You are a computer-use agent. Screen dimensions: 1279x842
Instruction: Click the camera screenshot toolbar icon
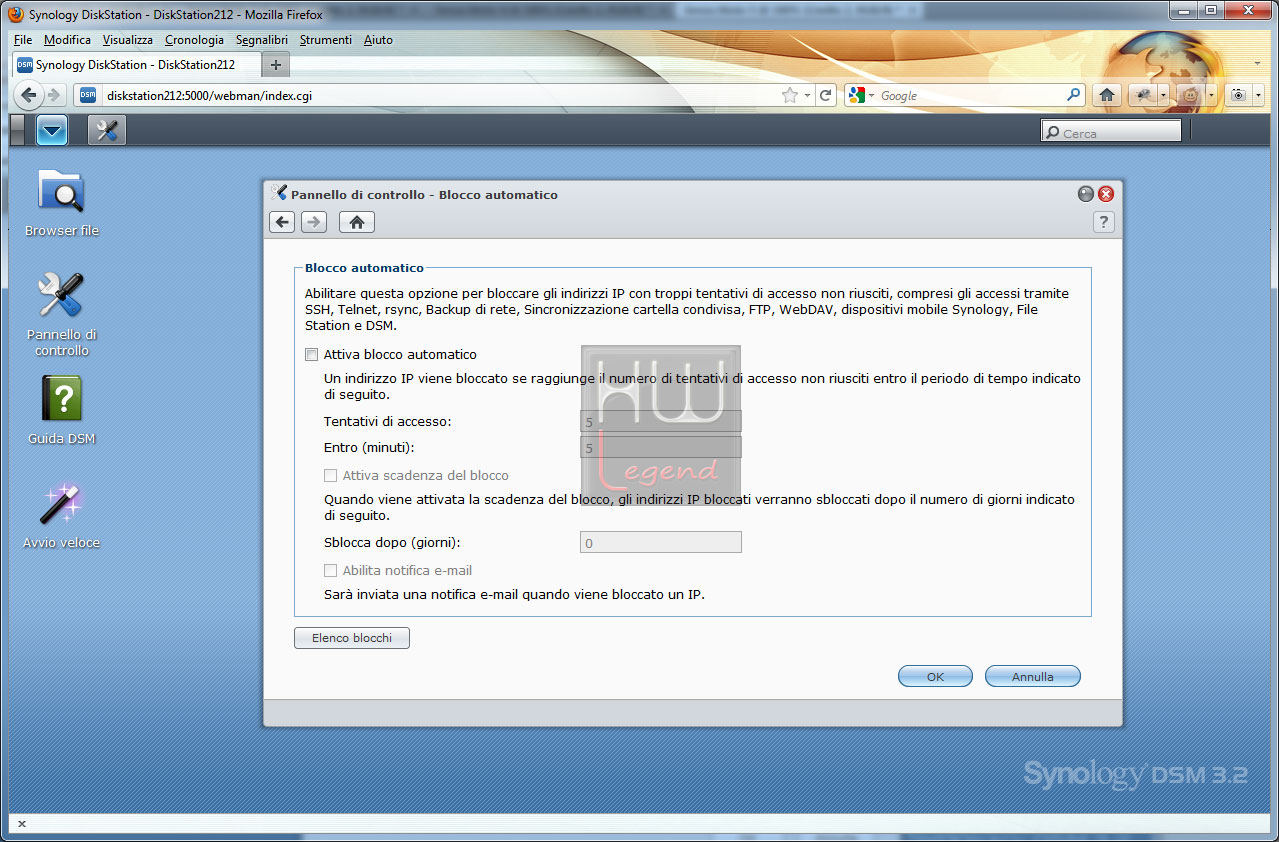coord(1239,95)
